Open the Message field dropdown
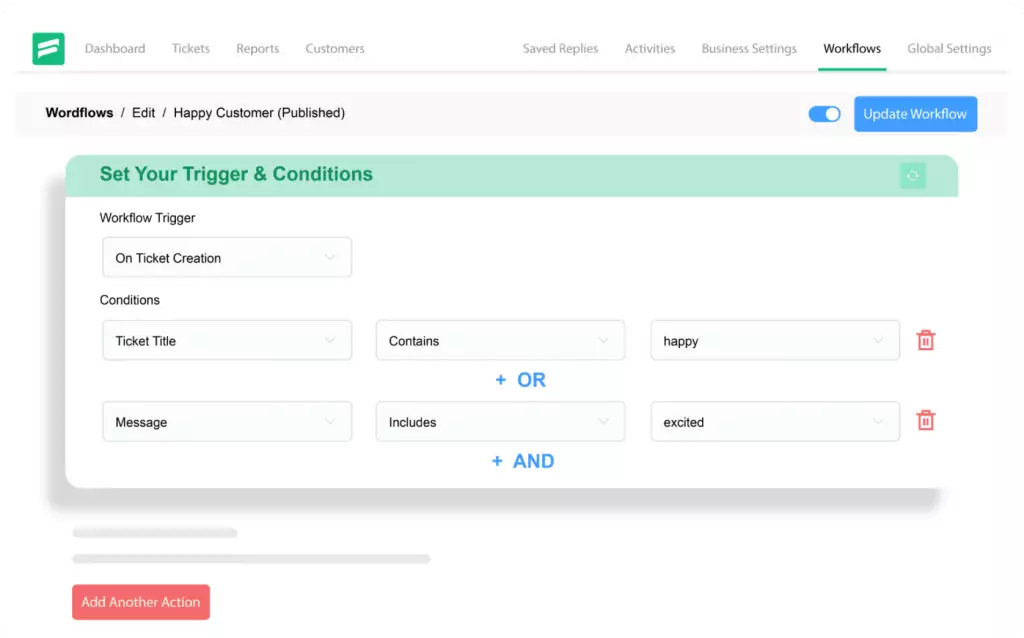The width and height of the screenshot is (1024, 638). pyautogui.click(x=227, y=422)
